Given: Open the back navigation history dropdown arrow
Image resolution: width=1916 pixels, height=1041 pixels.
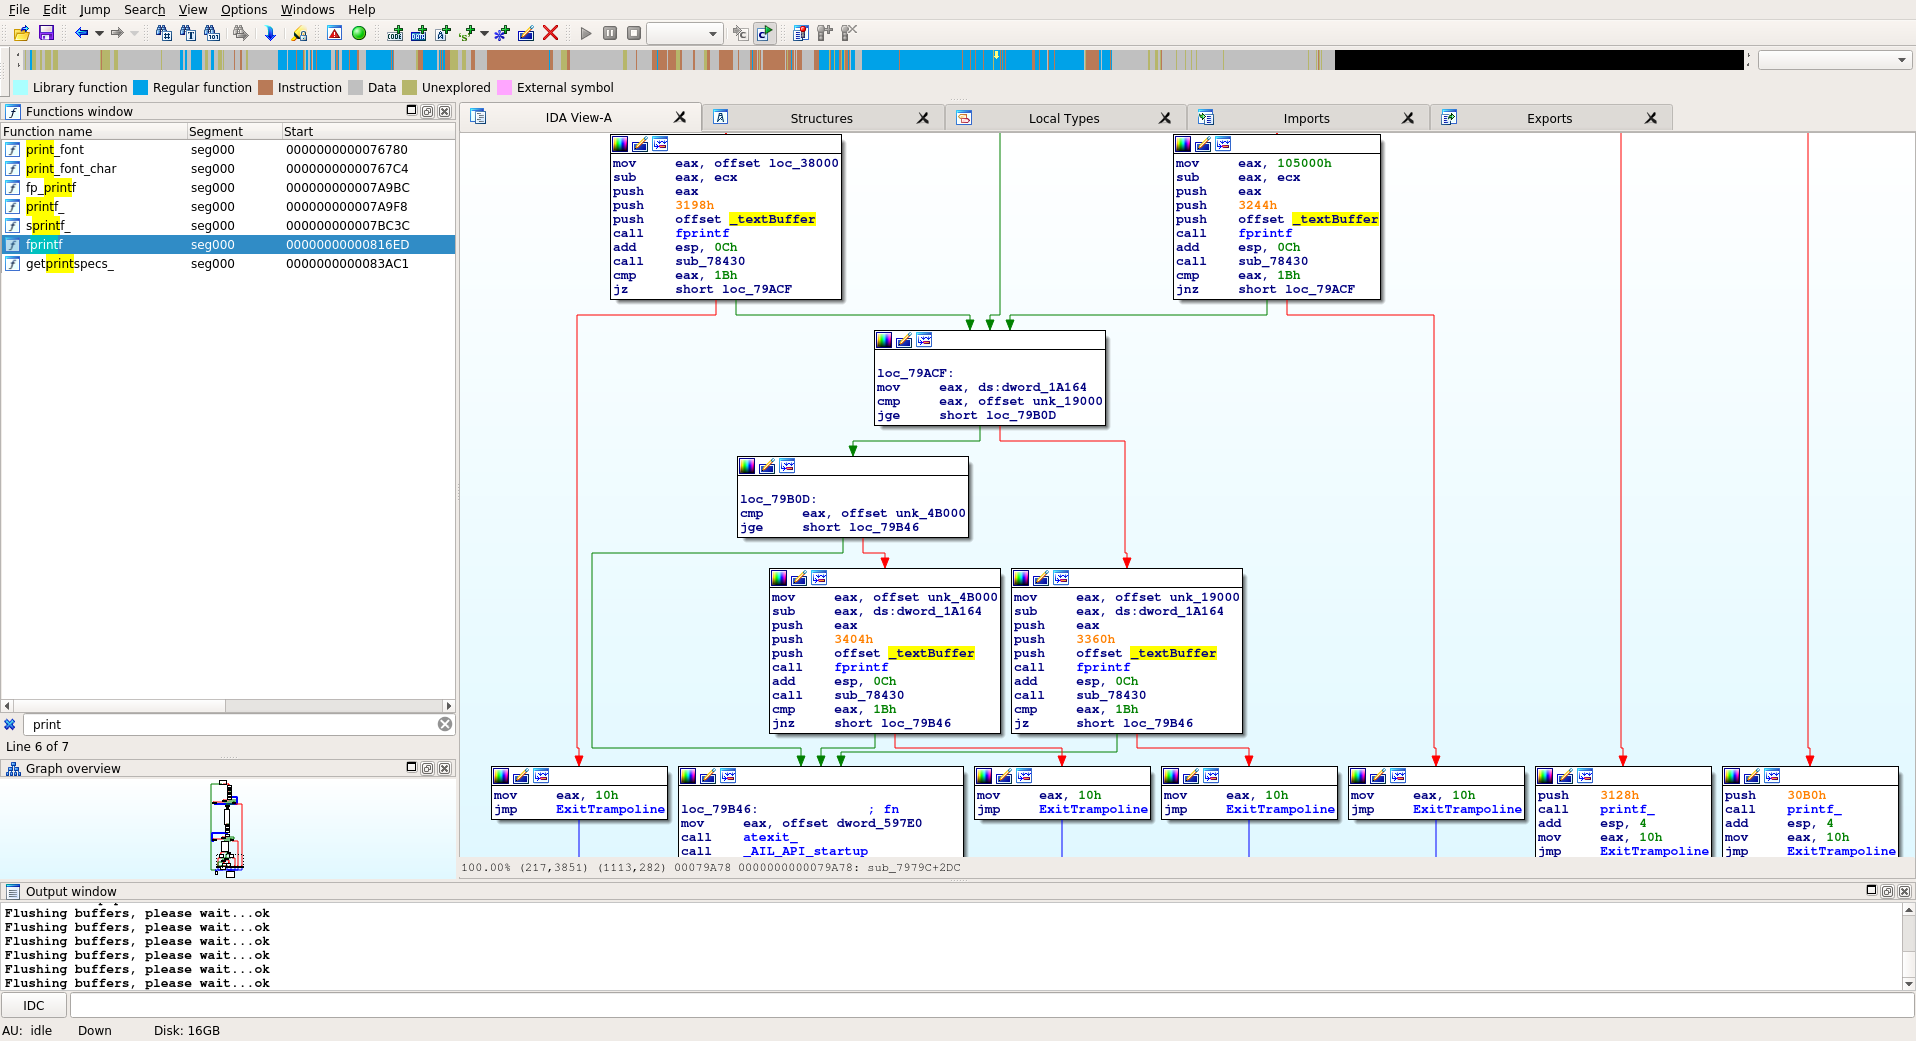Looking at the screenshot, I should click(99, 33).
